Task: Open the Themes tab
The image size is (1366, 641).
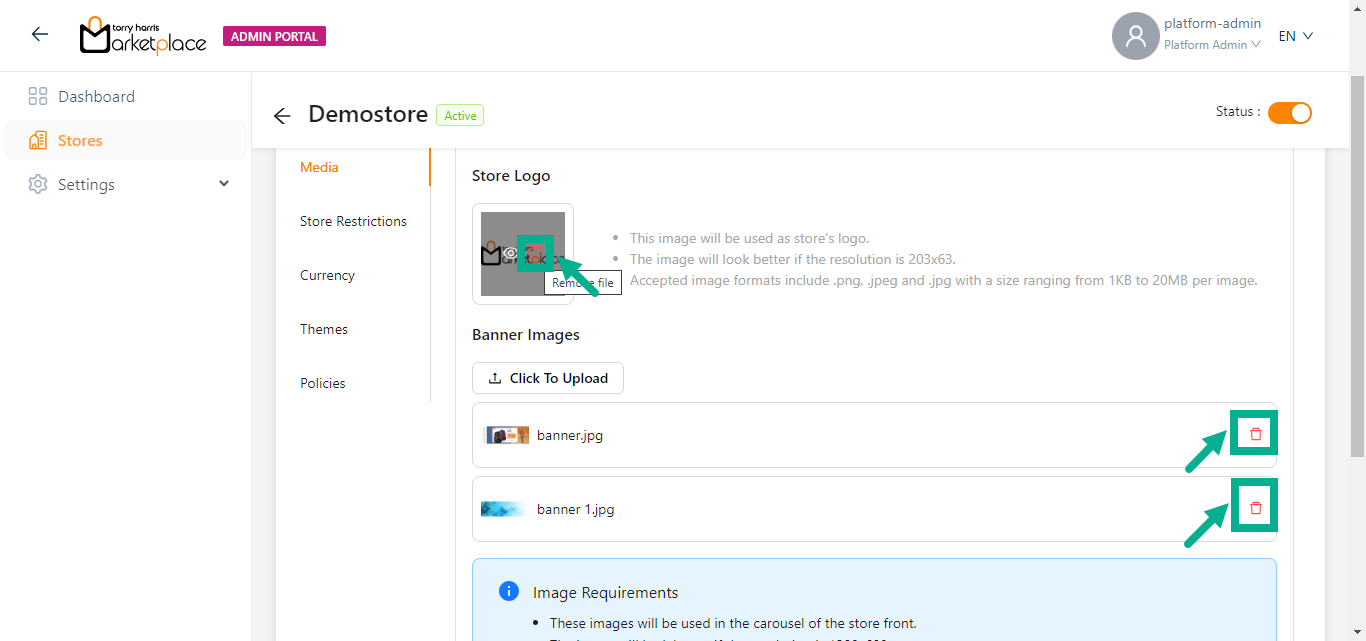Action: pos(324,329)
